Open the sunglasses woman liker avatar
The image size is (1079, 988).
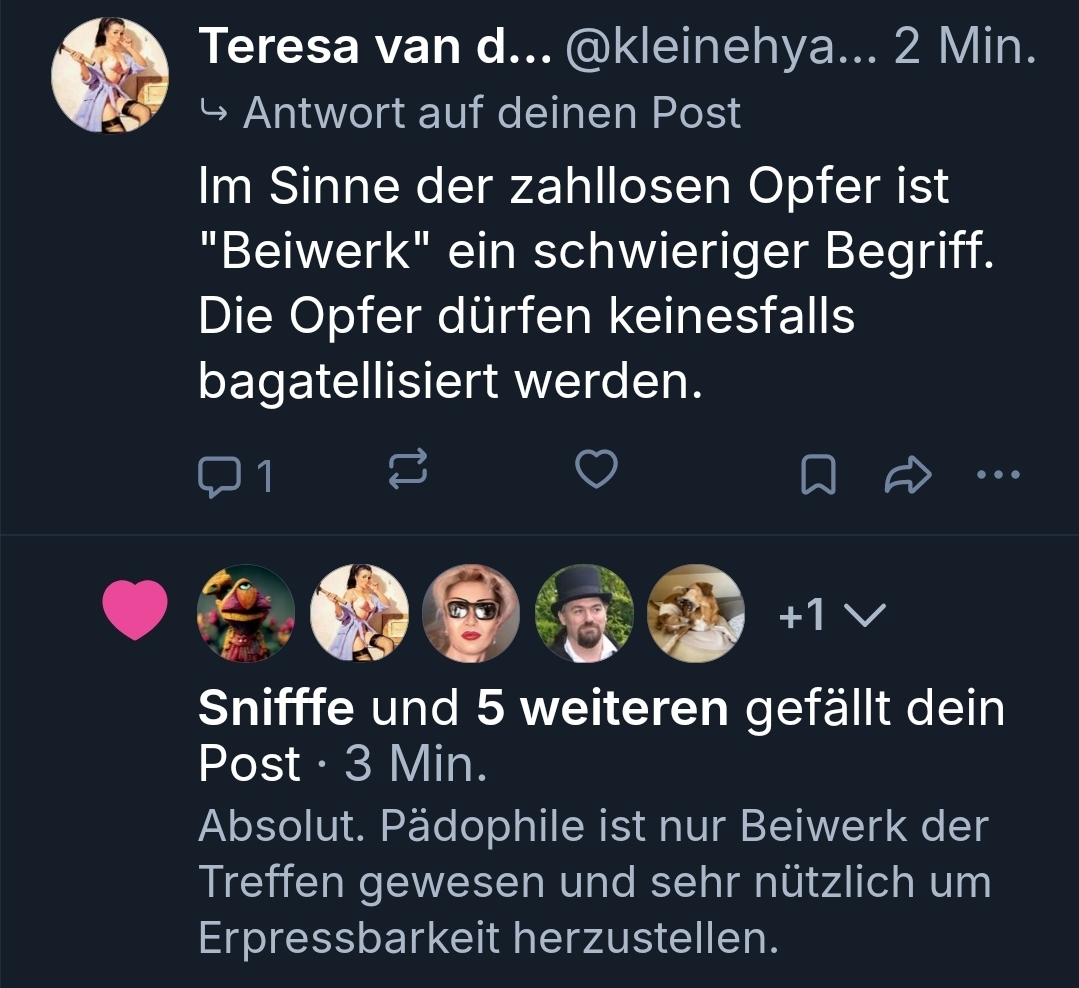471,614
